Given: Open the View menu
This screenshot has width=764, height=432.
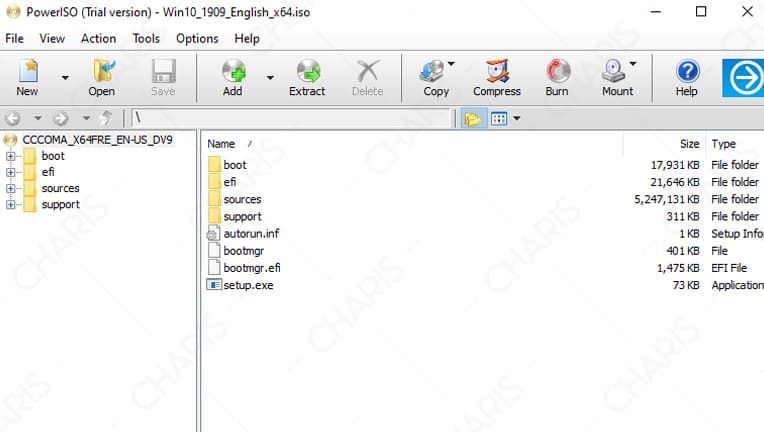Looking at the screenshot, I should coord(52,38).
